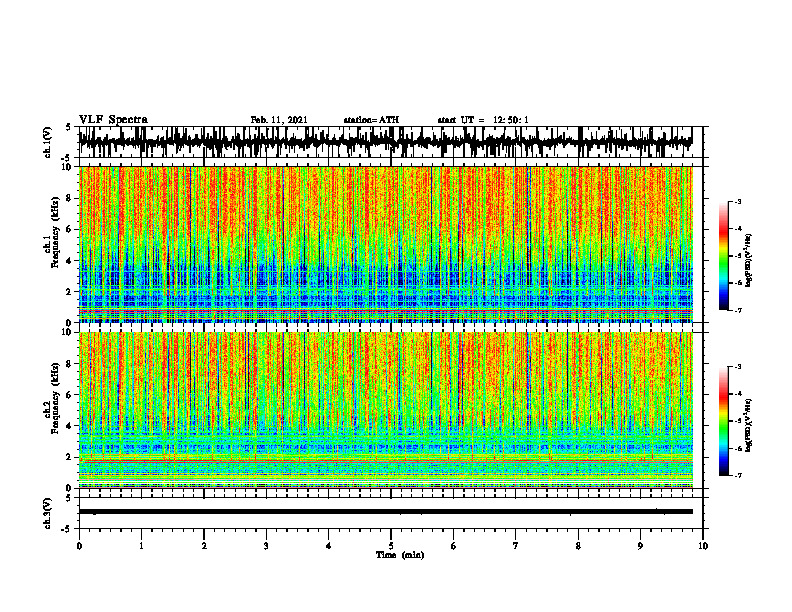Click the ch.2 spectrogram colorbar

click(x=723, y=421)
